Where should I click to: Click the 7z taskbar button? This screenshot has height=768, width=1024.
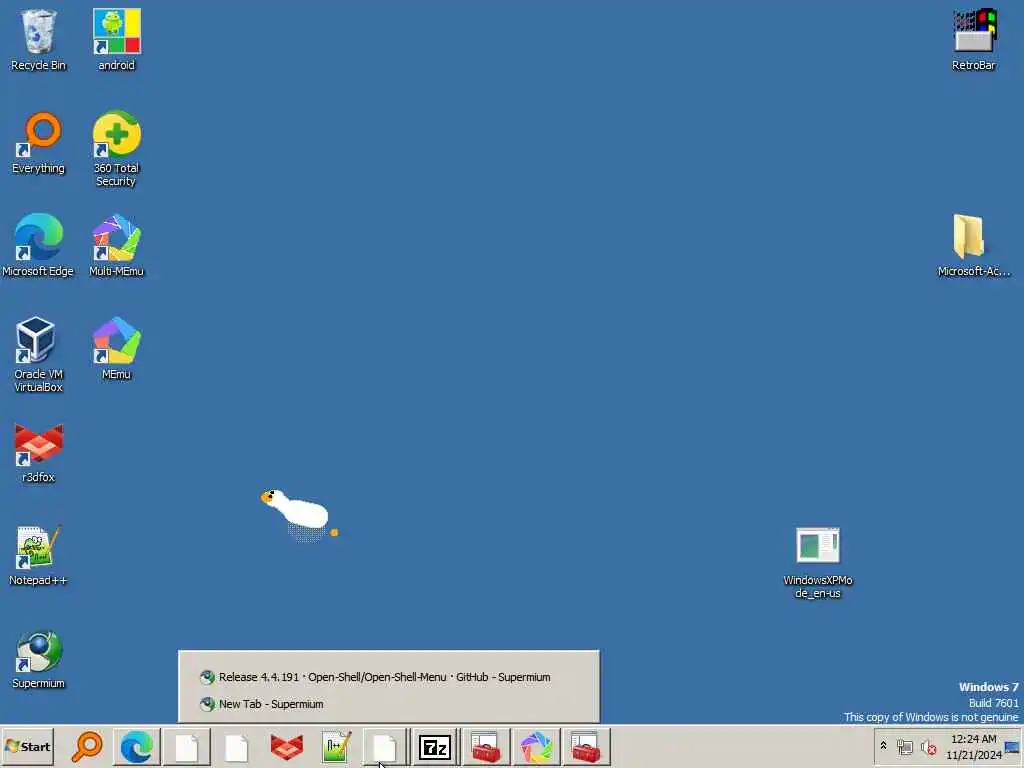(435, 746)
